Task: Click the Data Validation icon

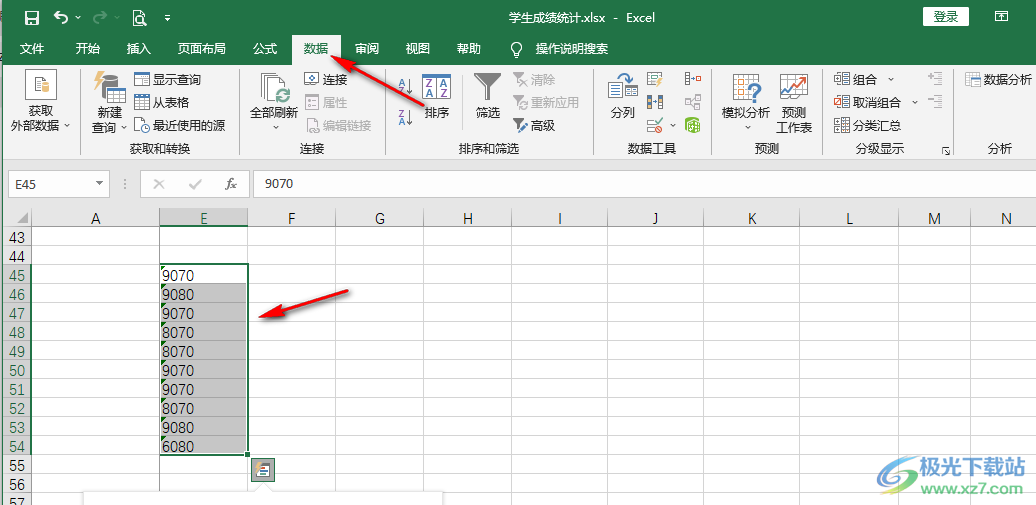Action: click(x=655, y=125)
